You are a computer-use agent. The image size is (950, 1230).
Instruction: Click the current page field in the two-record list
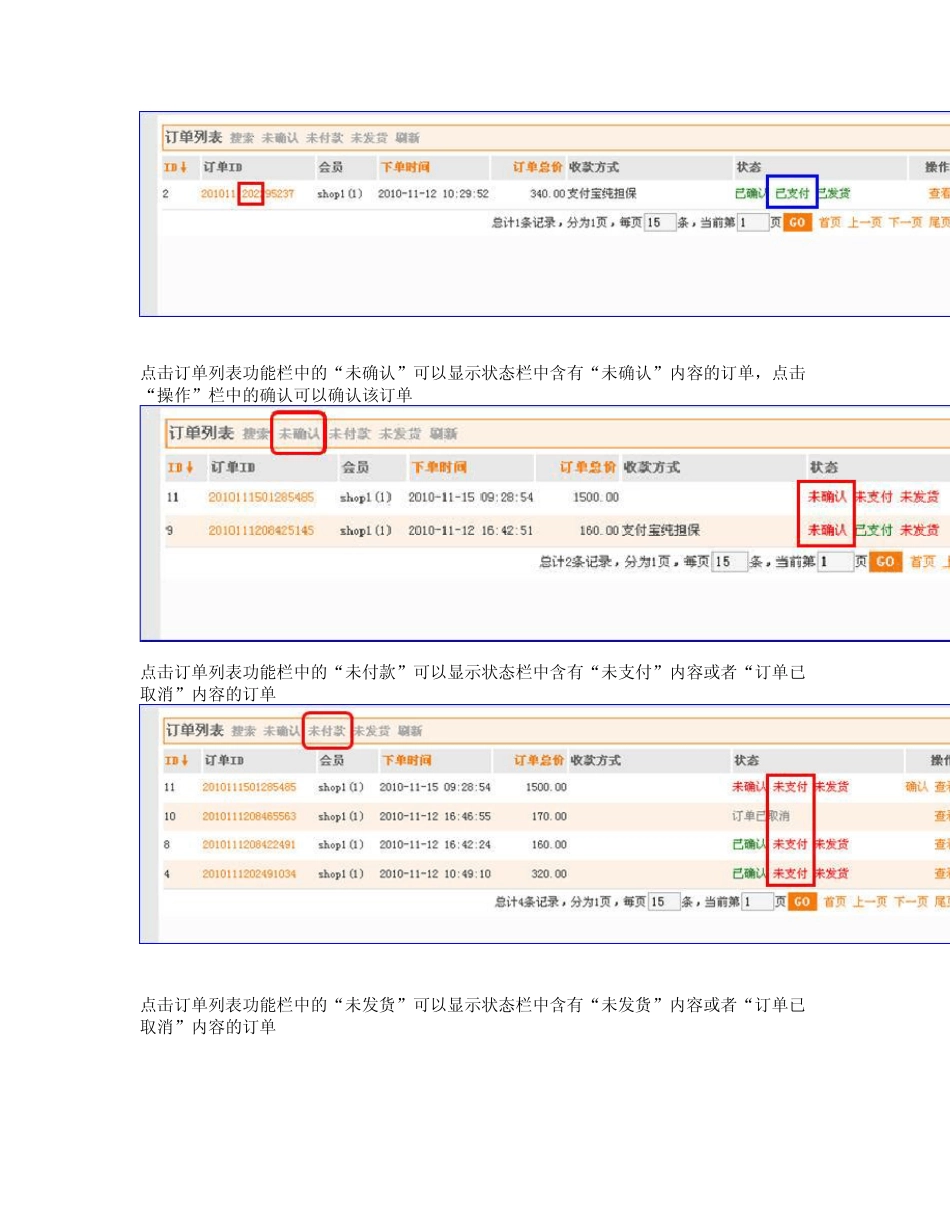(x=835, y=562)
